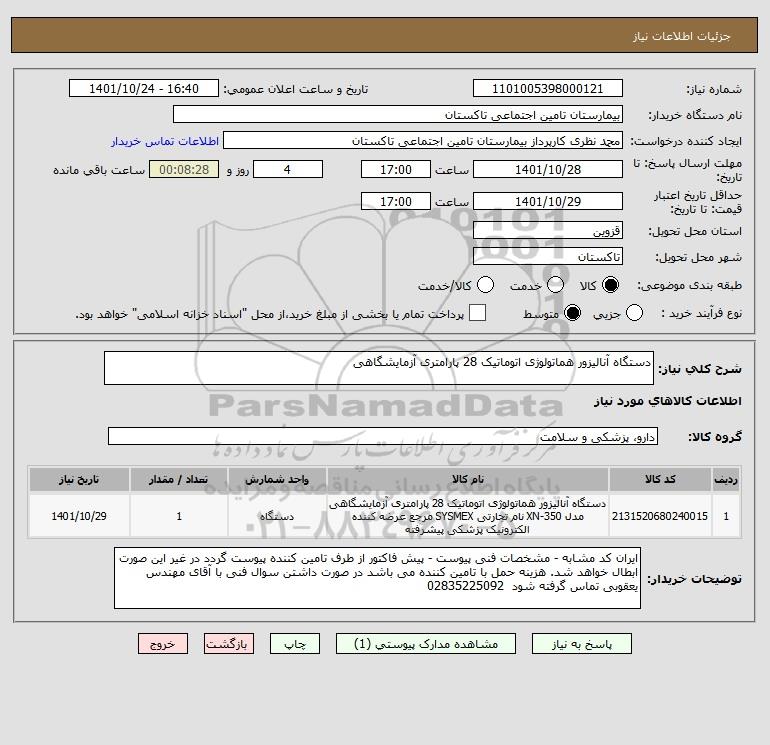Click the پاسخ به نیاز button

click(x=582, y=644)
